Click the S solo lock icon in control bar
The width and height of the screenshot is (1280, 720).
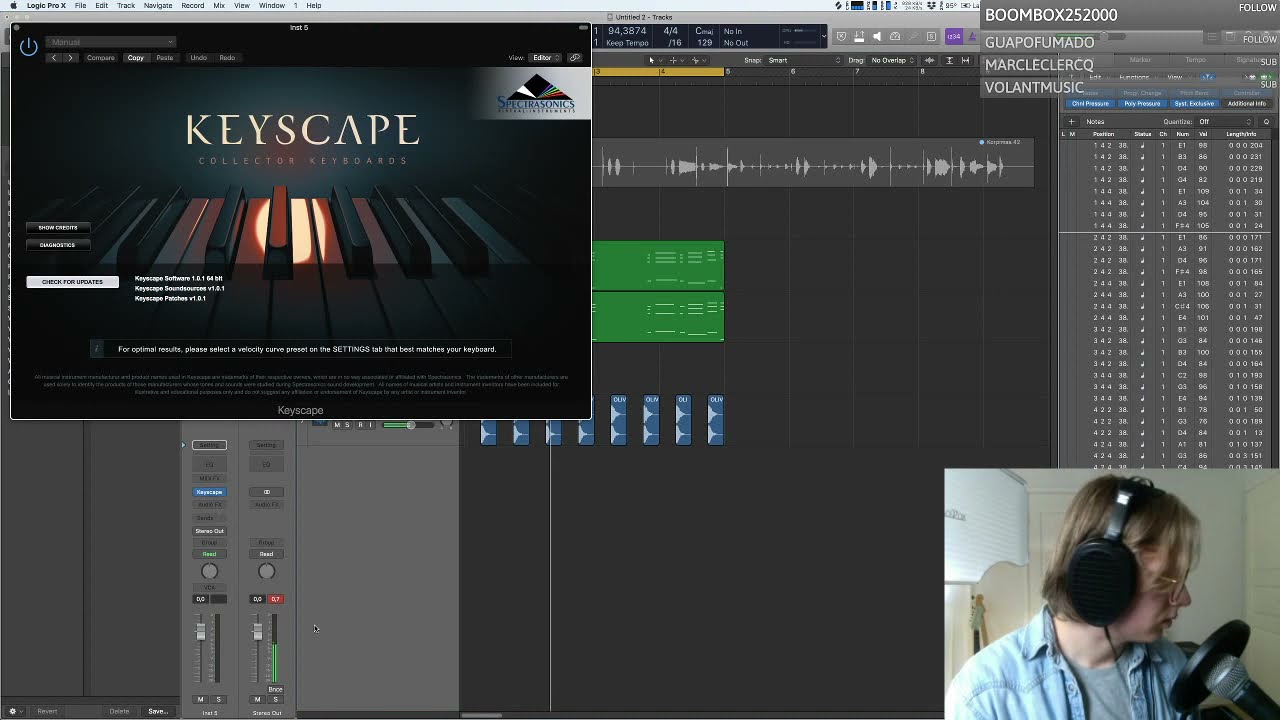(931, 37)
